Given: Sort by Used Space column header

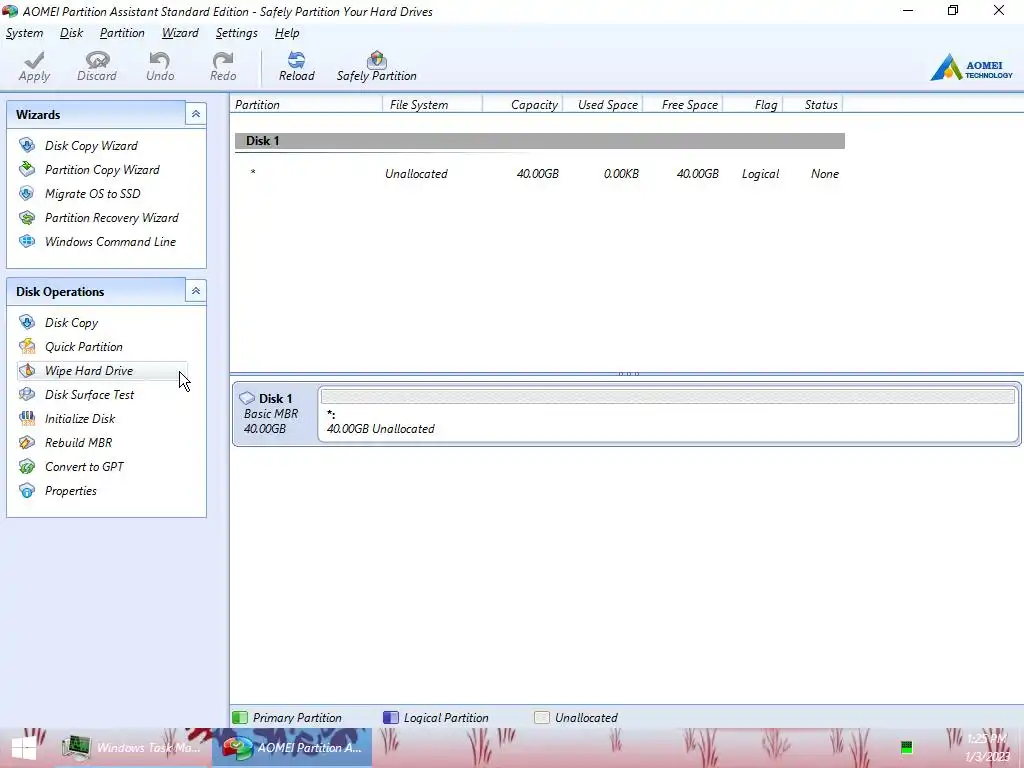Looking at the screenshot, I should click(602, 104).
